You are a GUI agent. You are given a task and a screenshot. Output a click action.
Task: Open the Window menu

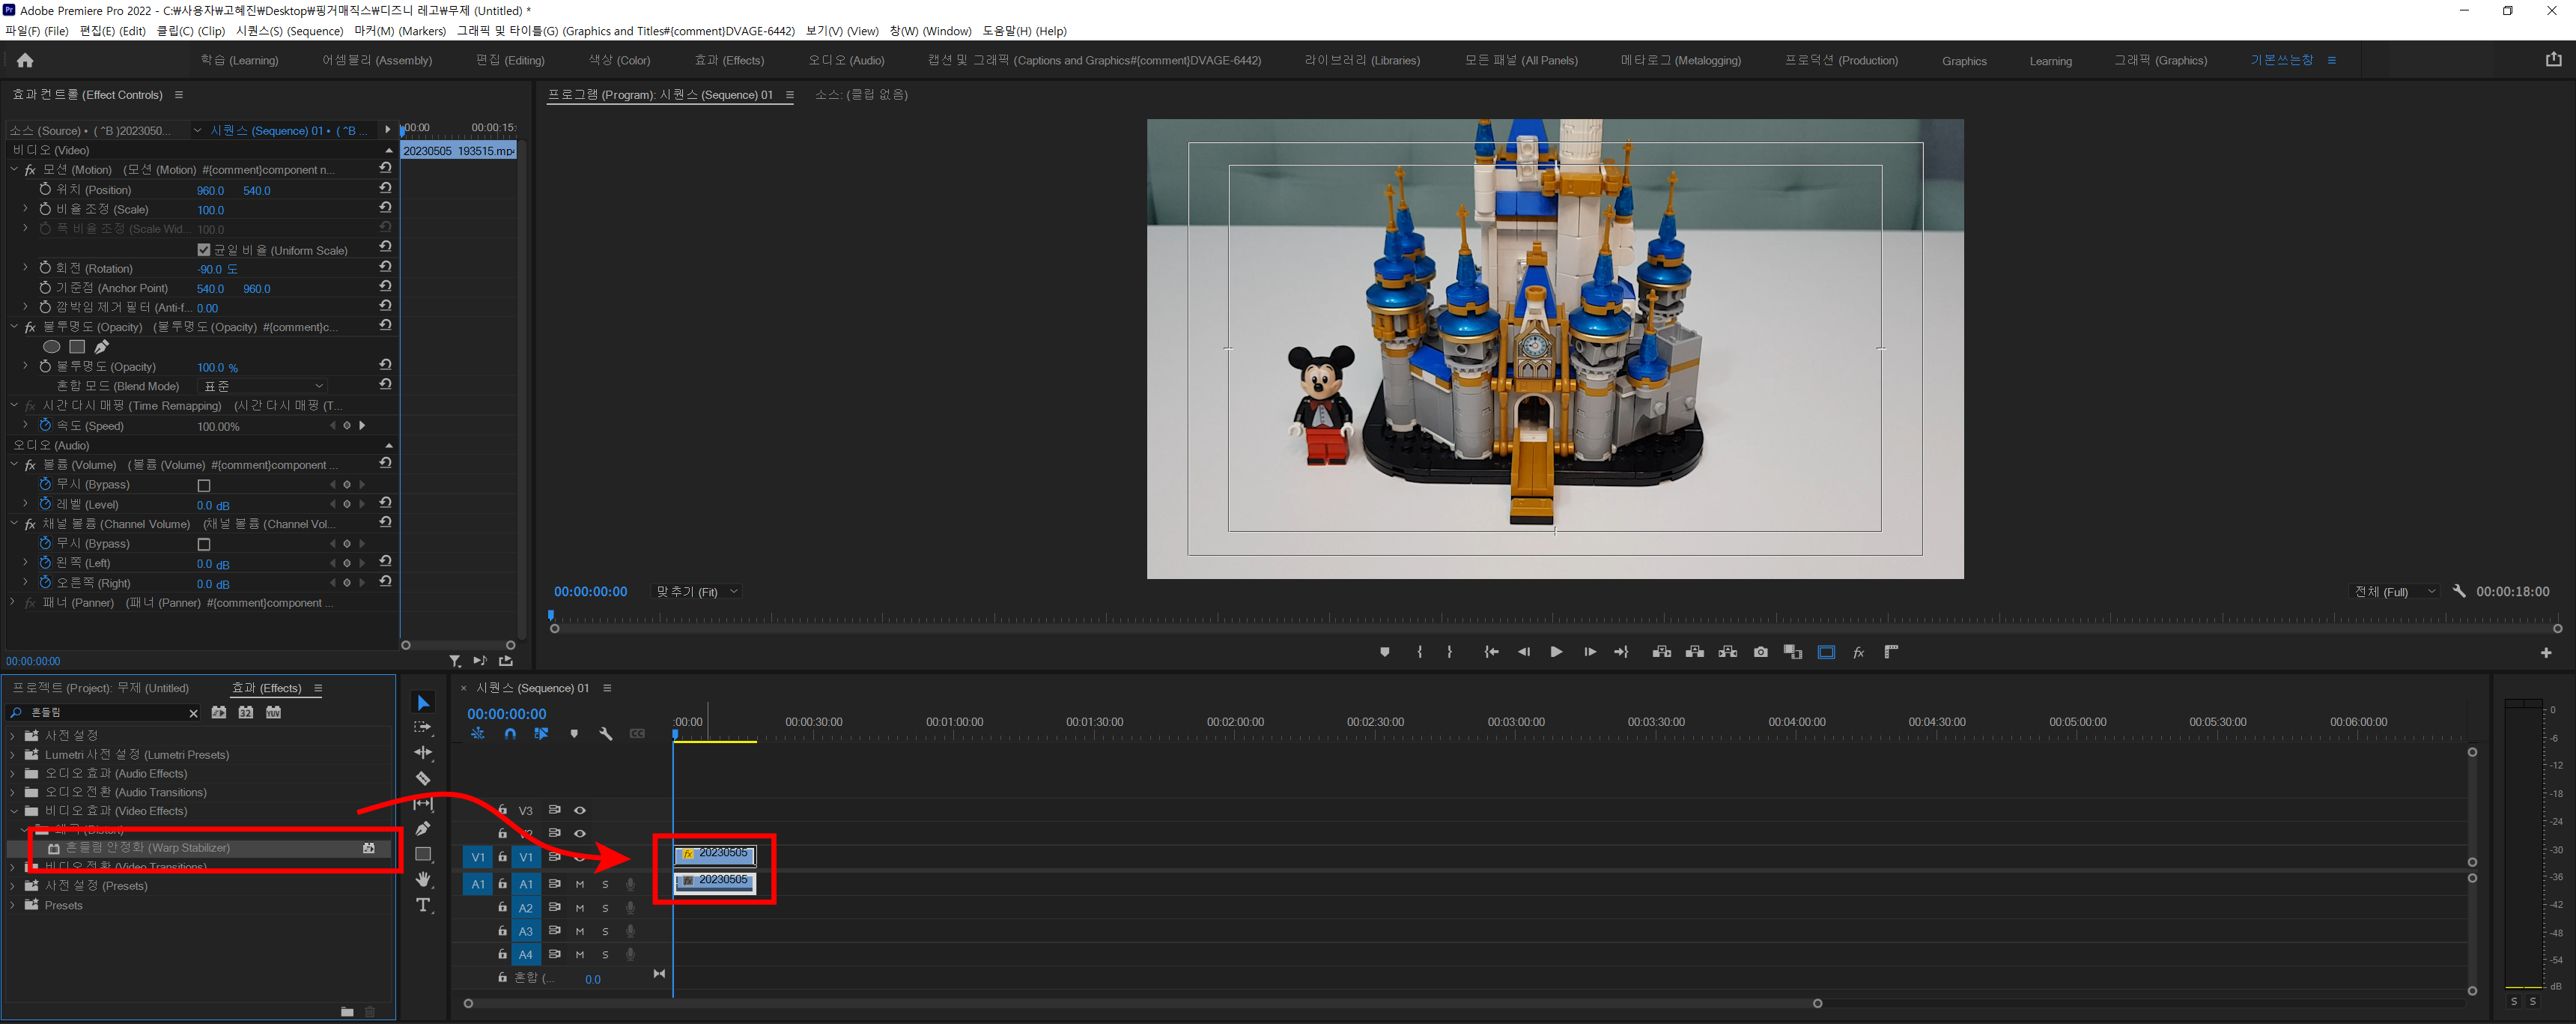[930, 31]
